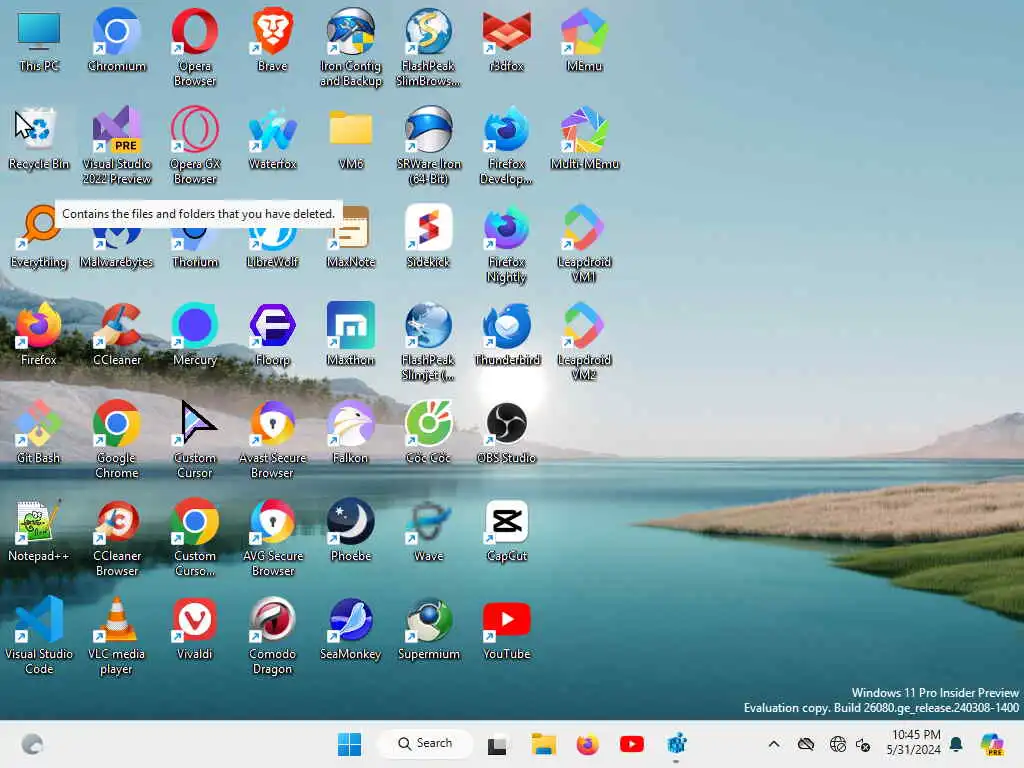Select the Phoebe moon icon
Image resolution: width=1024 pixels, height=768 pixels.
point(351,530)
